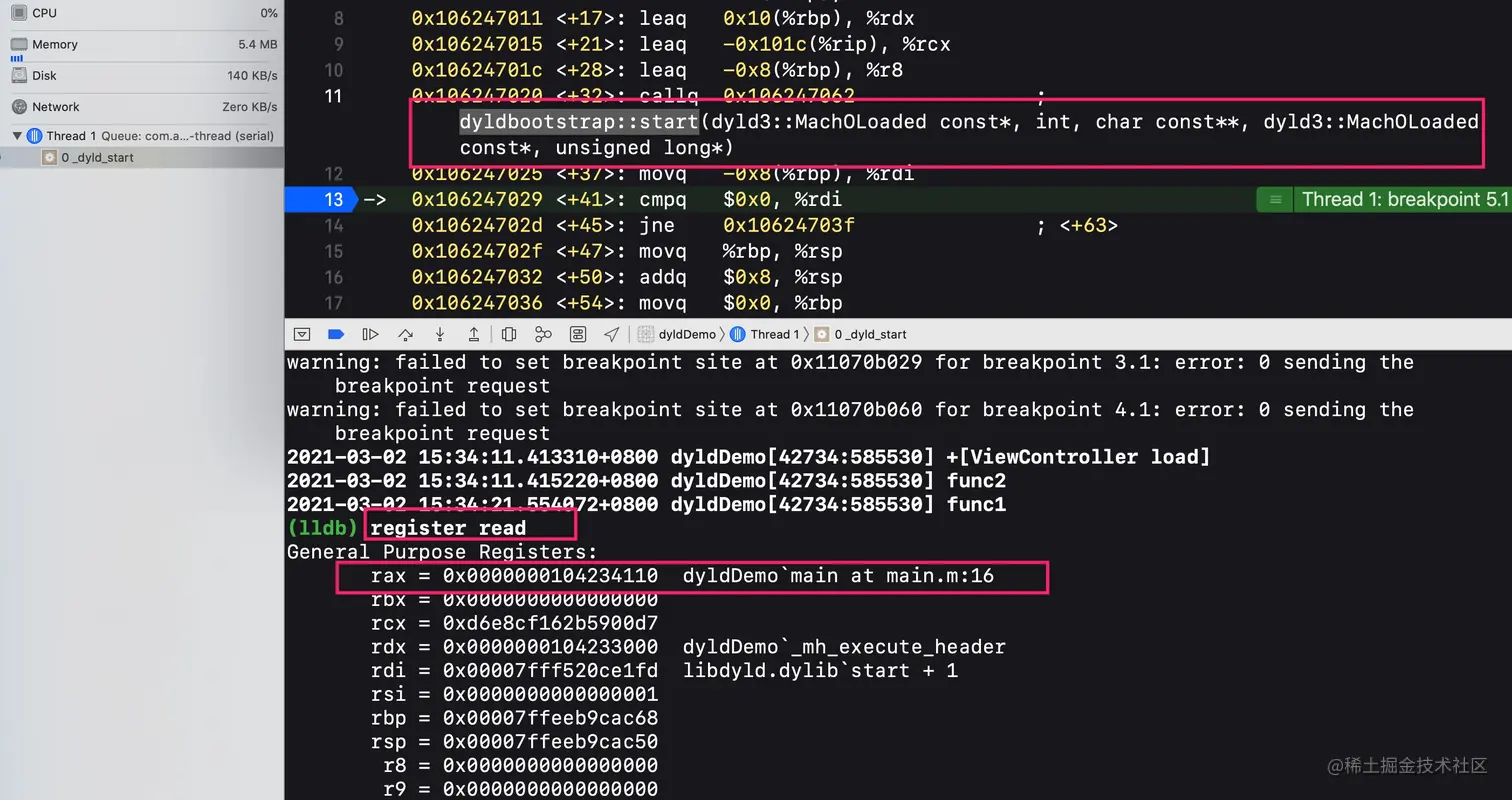
Task: Show the Memory gauge report
Action: [142, 44]
